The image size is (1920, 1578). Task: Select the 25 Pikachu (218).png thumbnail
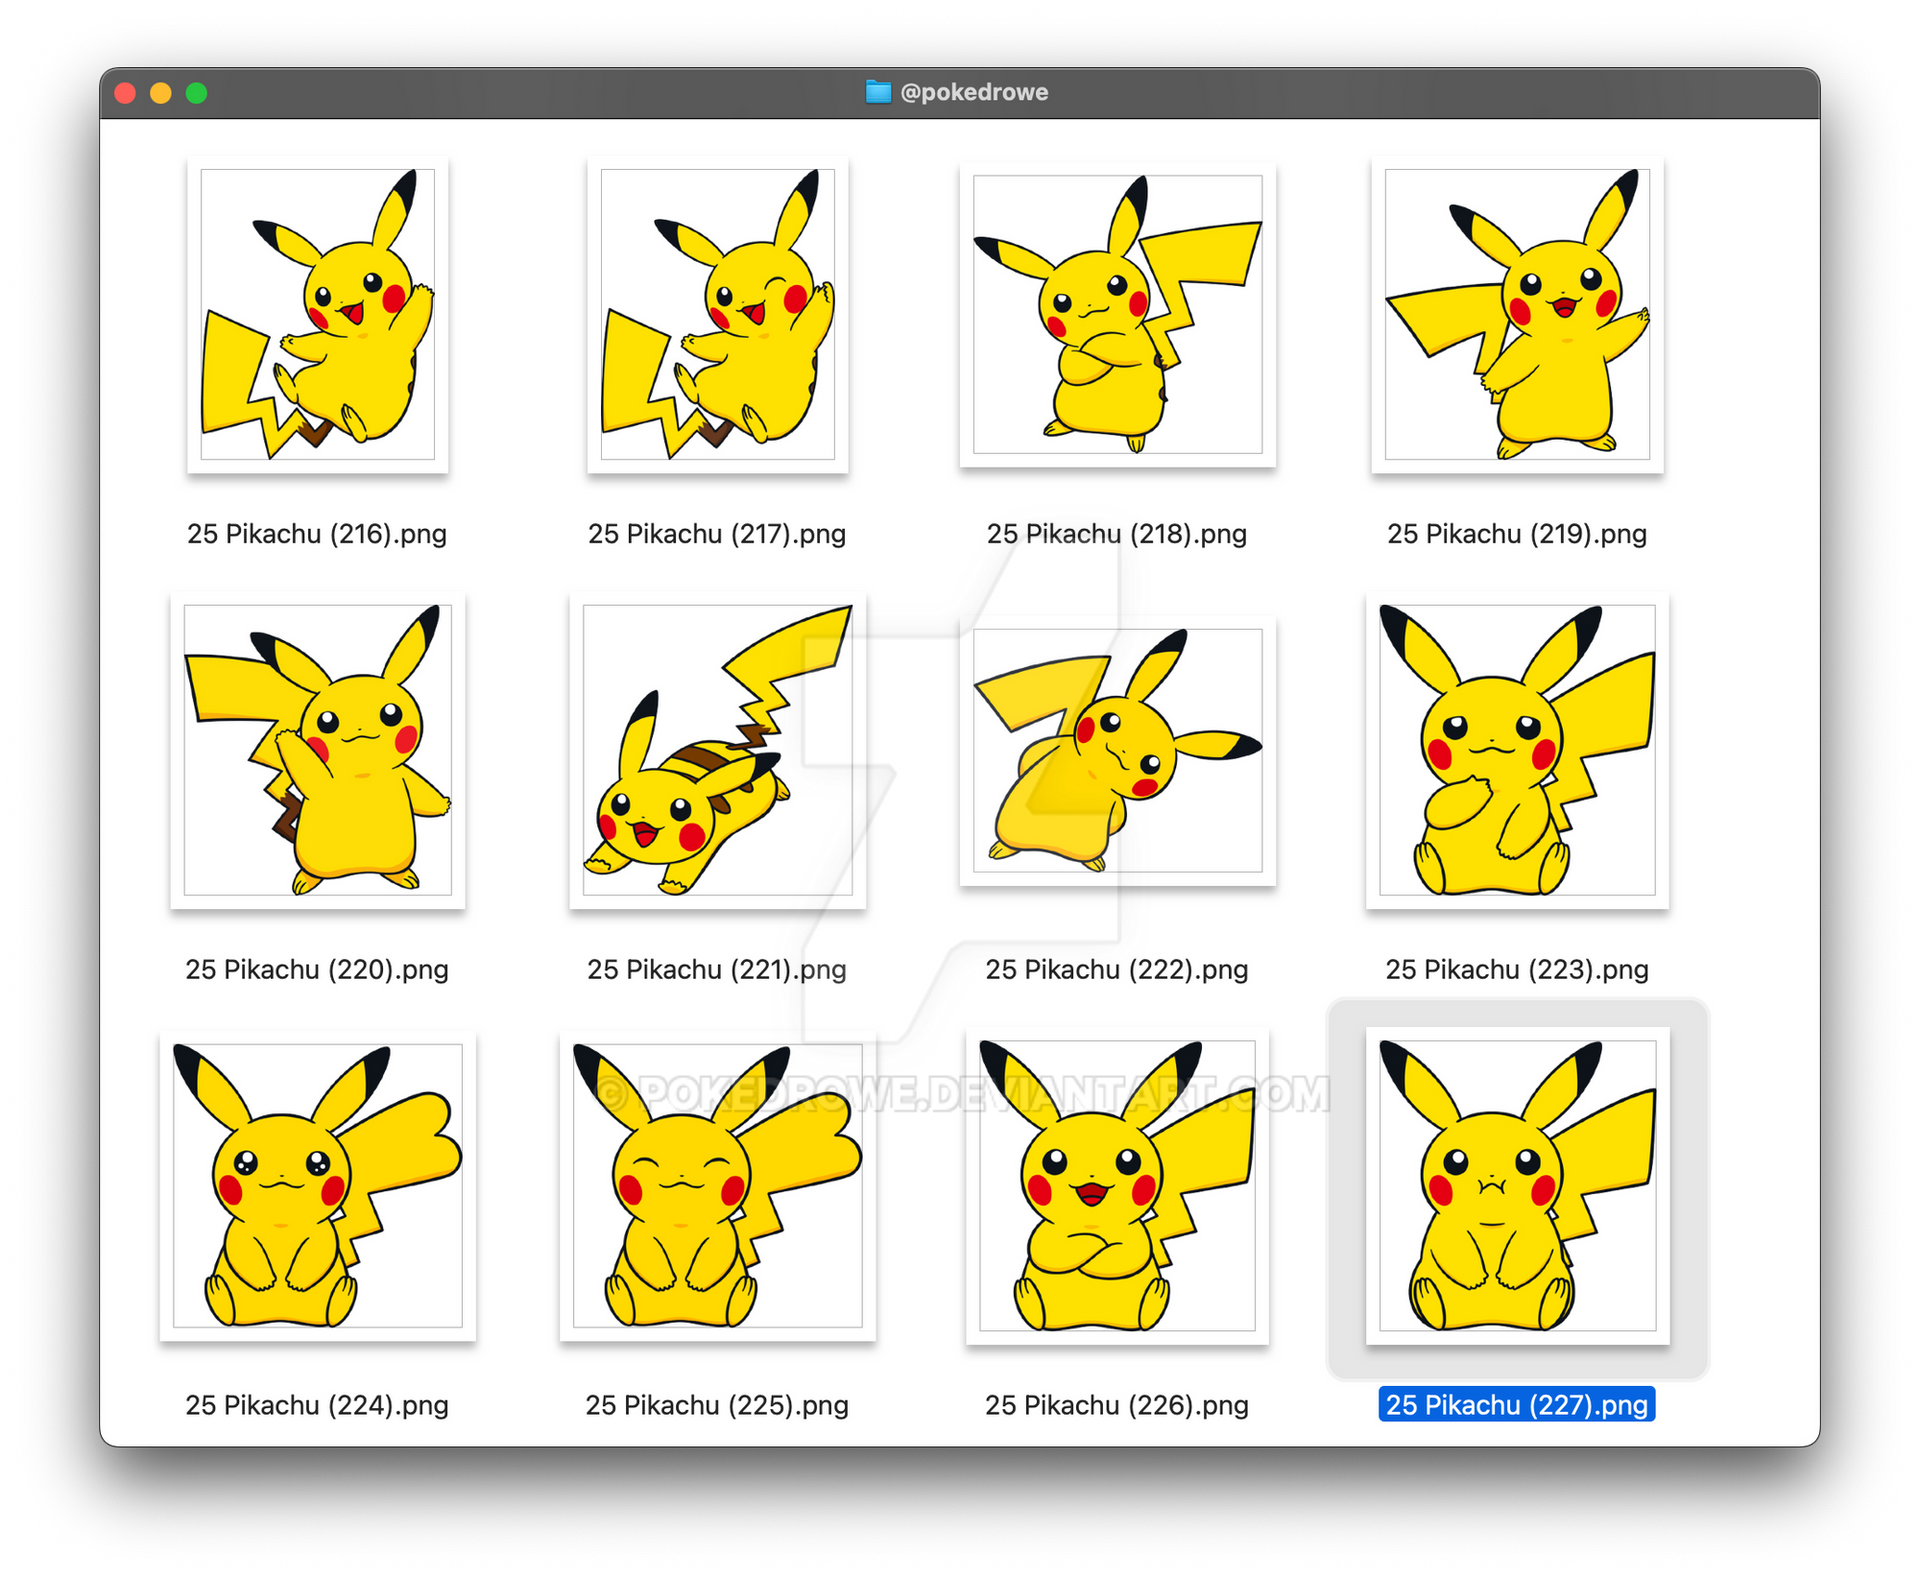click(1117, 314)
